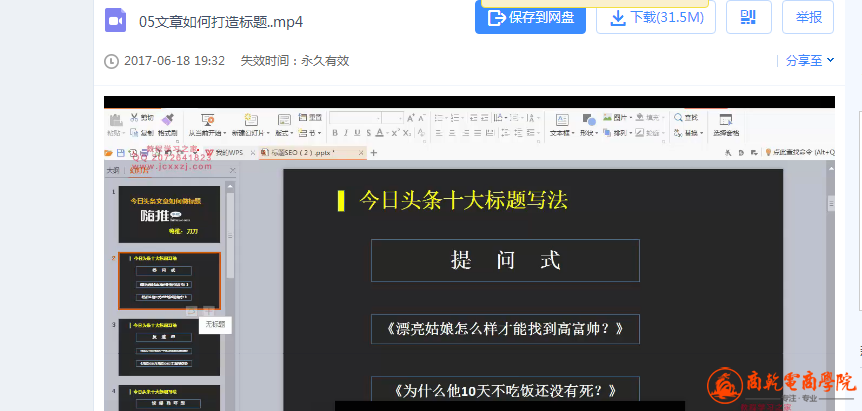
Task: Click the 05文章如何打造标题 video file icon
Action: pos(115,21)
